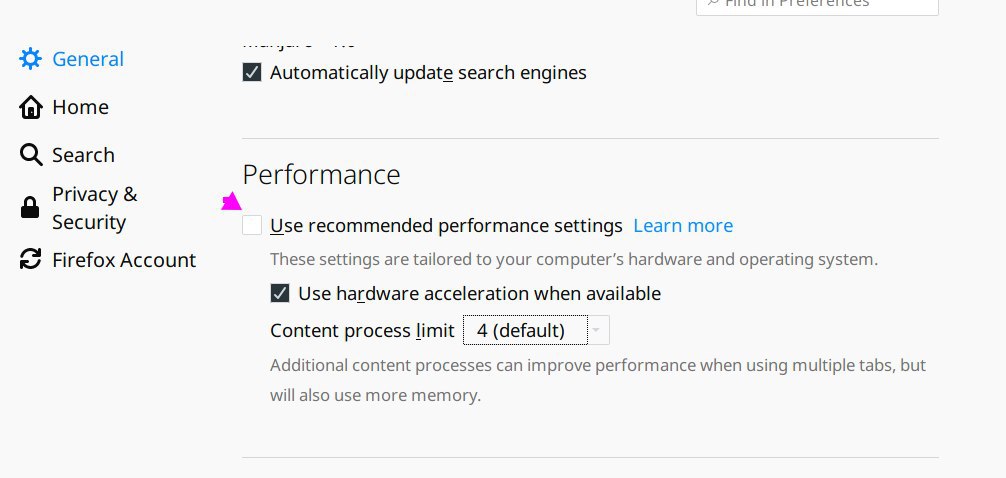Click magnifier icon in Find in Preferences box
The width and height of the screenshot is (1006, 478).
[713, 4]
